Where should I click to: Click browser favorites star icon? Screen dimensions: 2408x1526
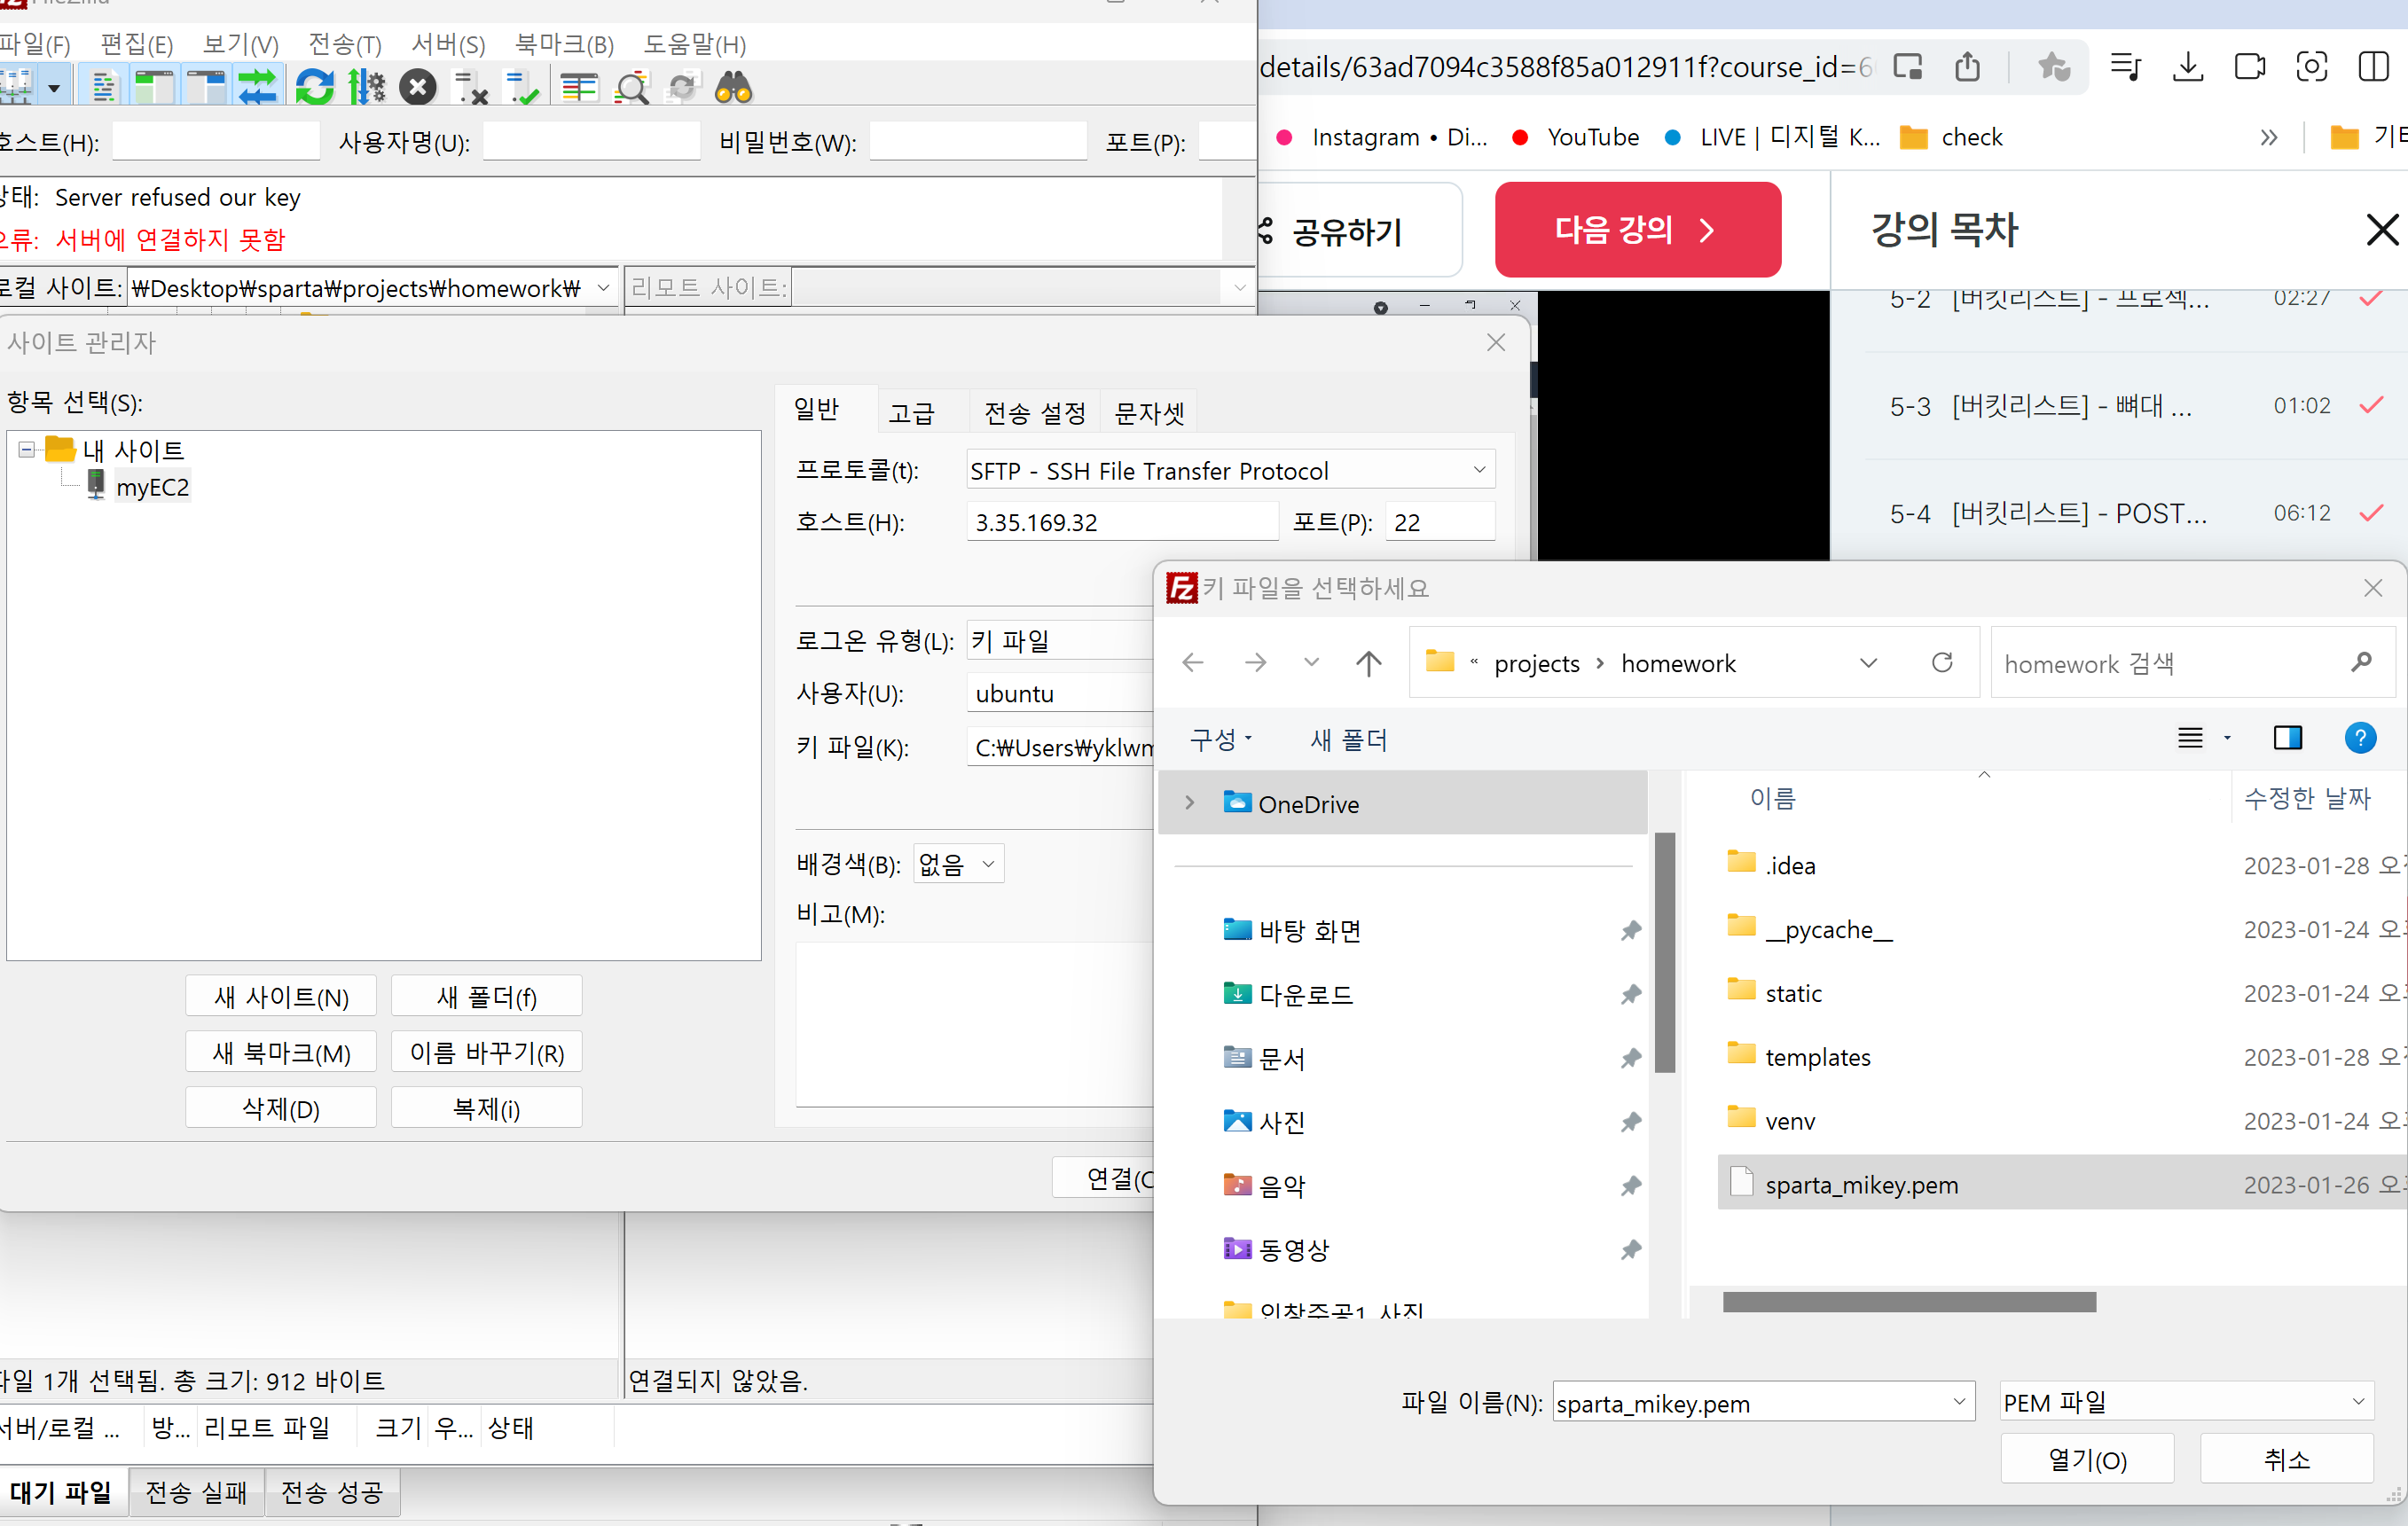point(2052,66)
